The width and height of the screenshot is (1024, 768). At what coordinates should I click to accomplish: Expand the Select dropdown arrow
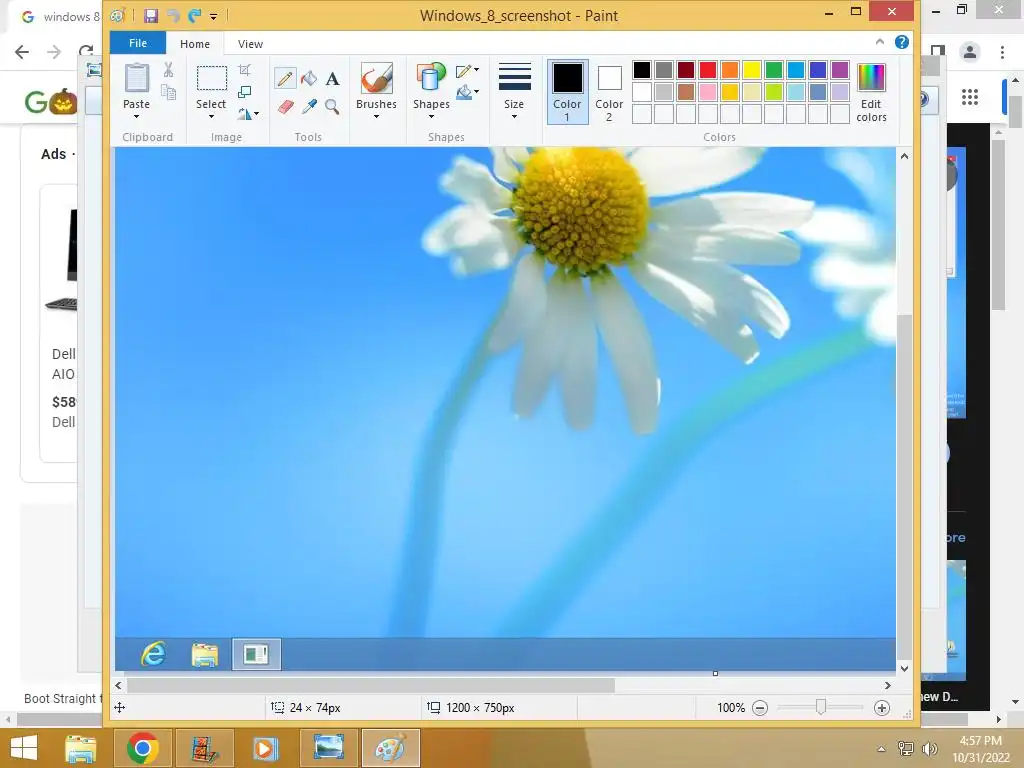[212, 117]
